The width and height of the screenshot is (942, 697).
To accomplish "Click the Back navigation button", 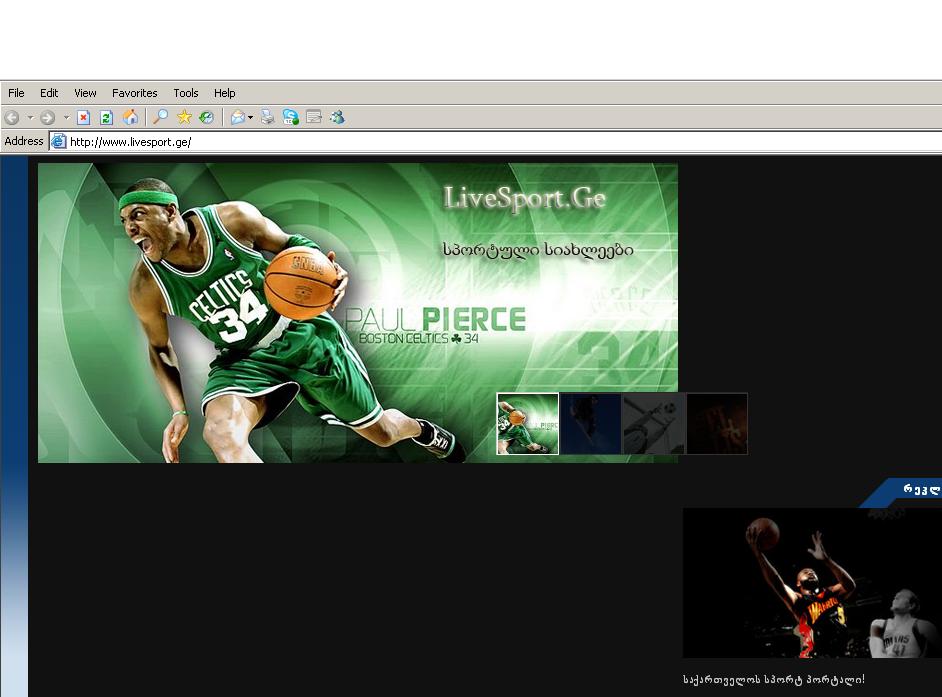I will [12, 117].
